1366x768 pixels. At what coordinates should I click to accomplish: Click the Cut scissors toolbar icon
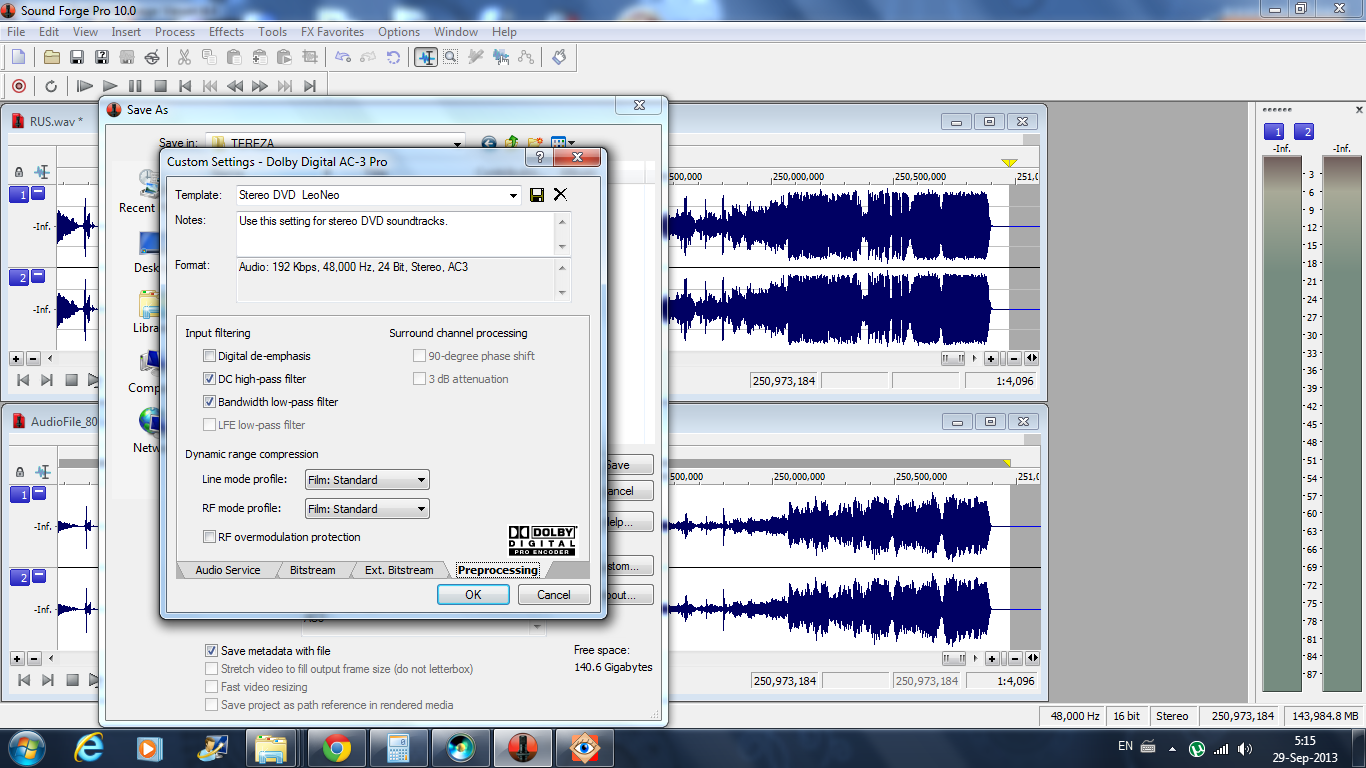184,57
